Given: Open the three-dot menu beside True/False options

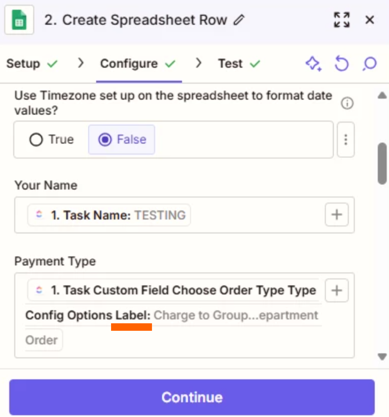Looking at the screenshot, I should pyautogui.click(x=346, y=139).
